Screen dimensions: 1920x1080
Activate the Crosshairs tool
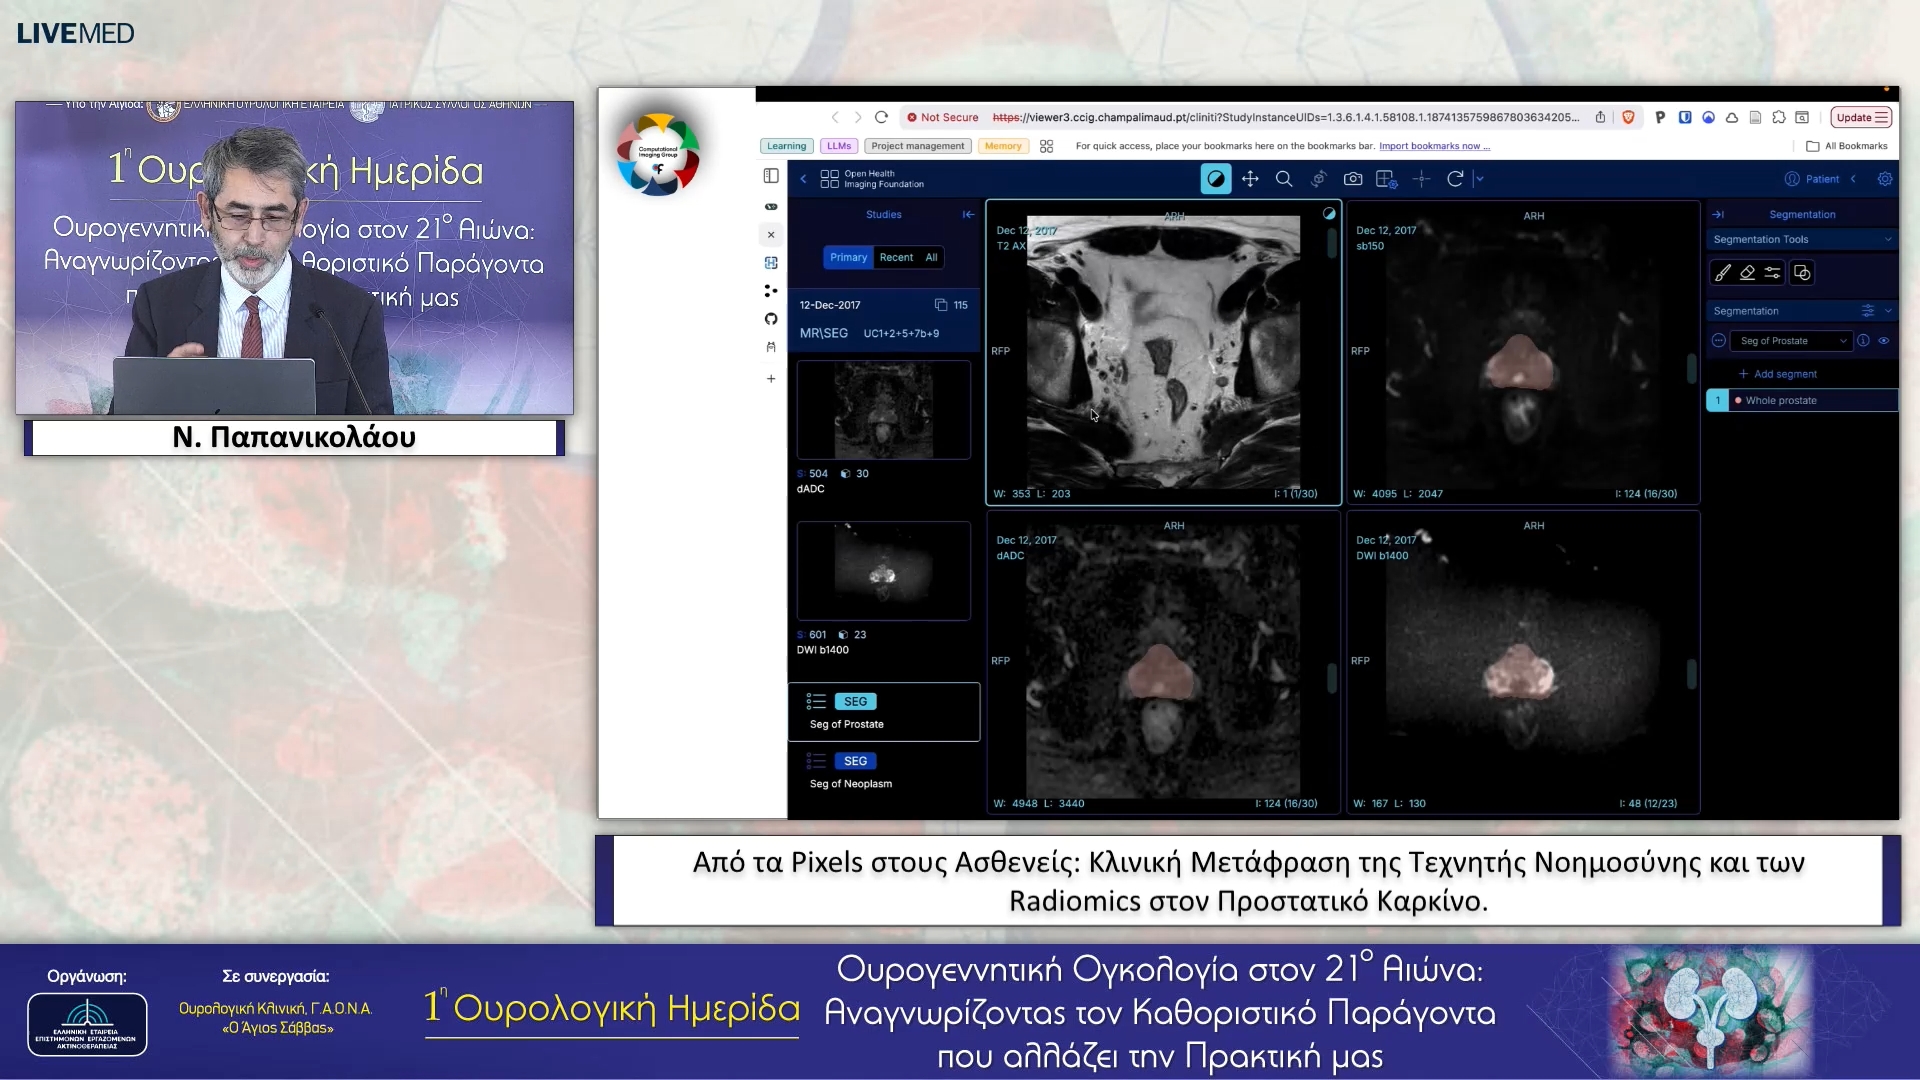pos(1421,179)
